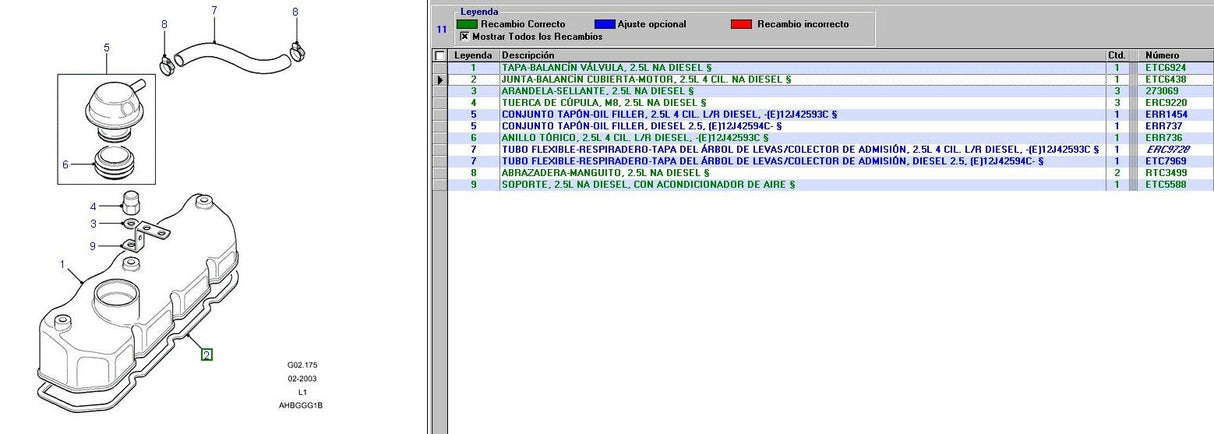Uncheck Mostrar Todos los Recambios checkbox
The width and height of the screenshot is (1214, 434).
coord(464,36)
